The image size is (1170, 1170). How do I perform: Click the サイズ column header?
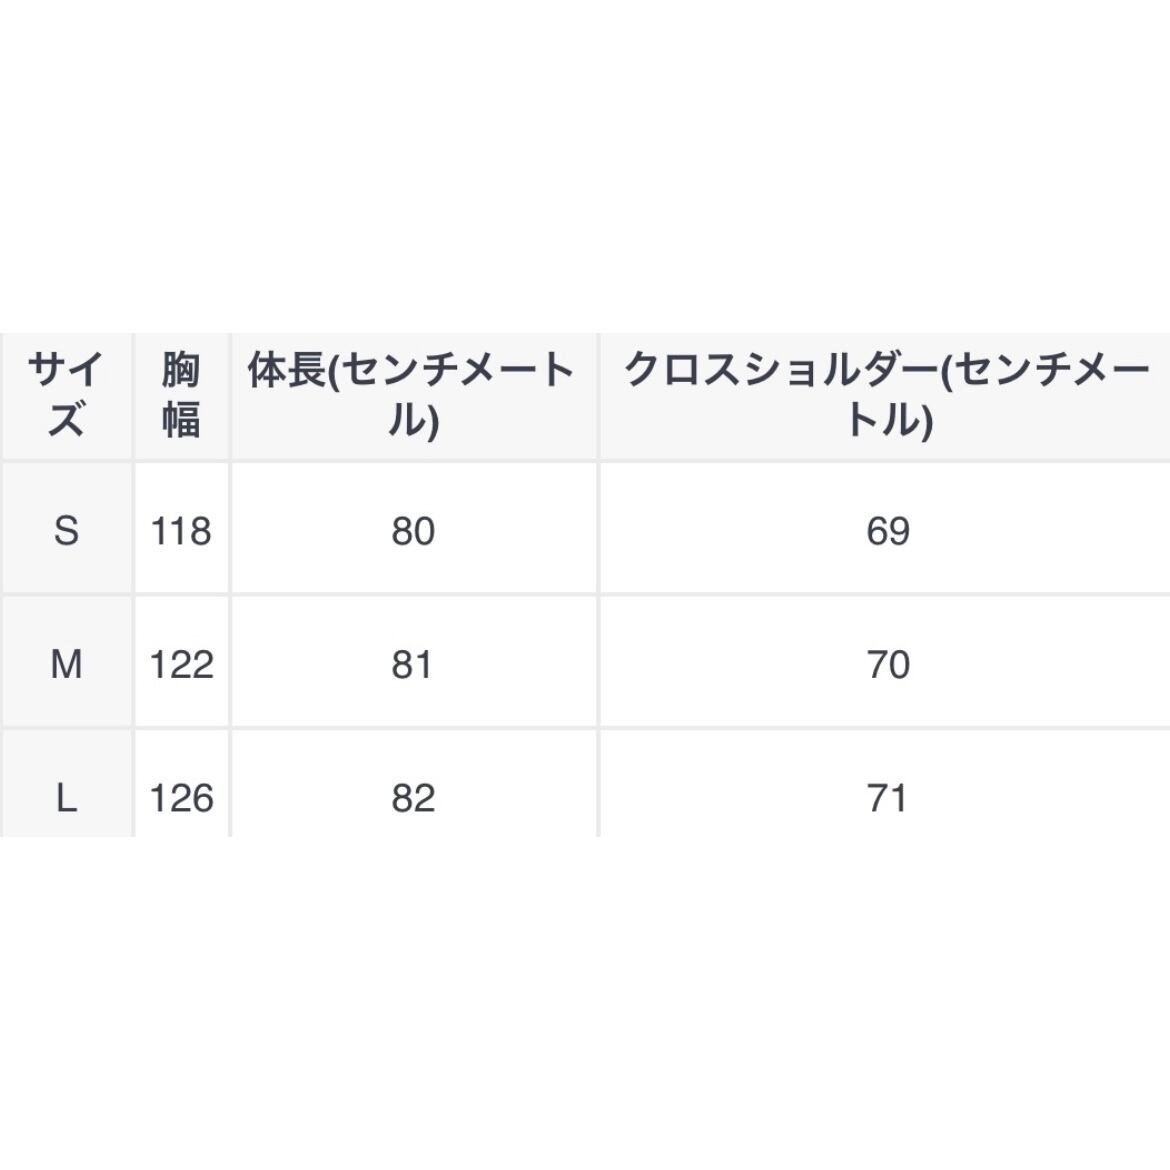point(66,396)
